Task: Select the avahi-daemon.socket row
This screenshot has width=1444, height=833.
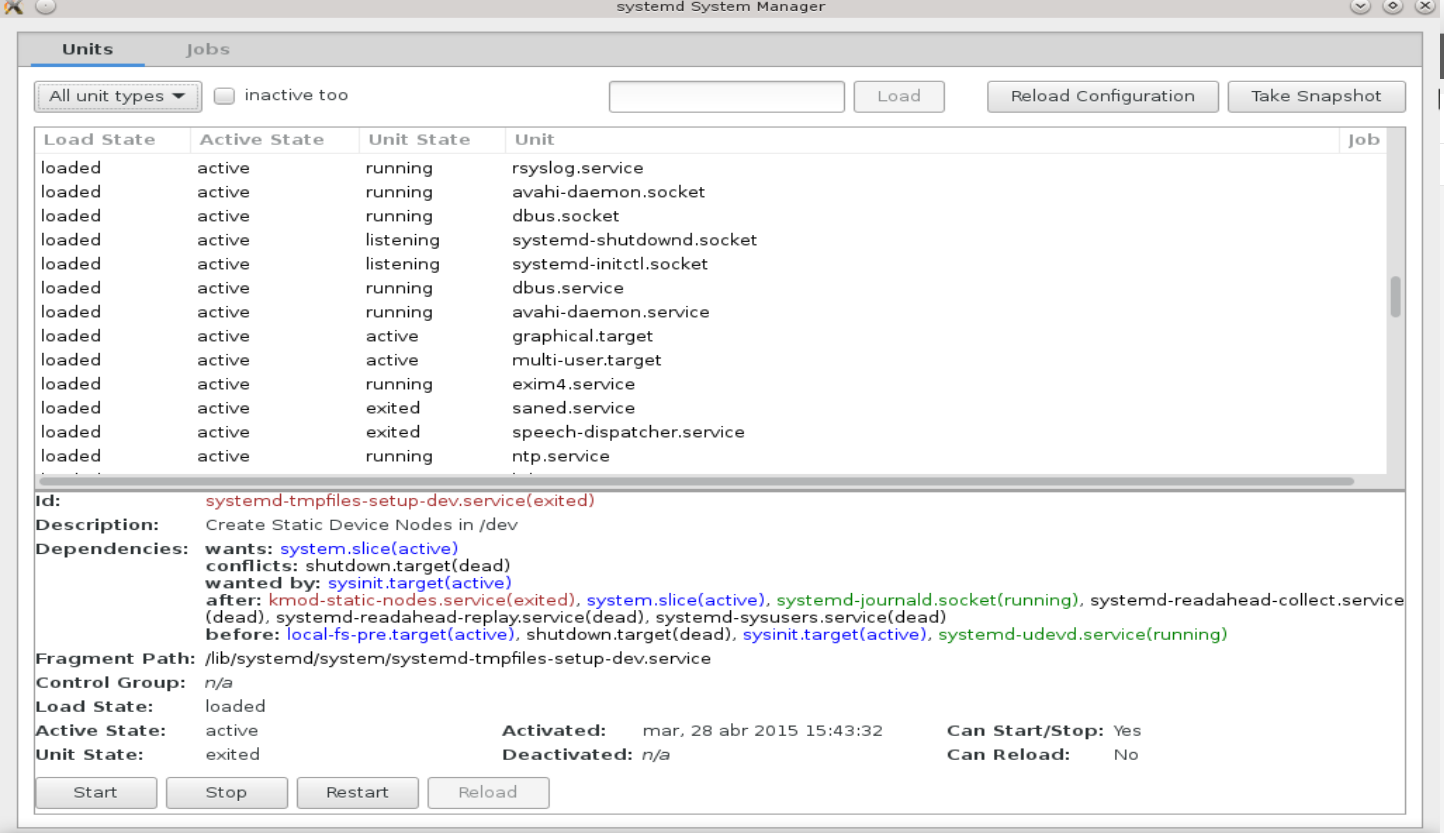Action: click(x=711, y=192)
